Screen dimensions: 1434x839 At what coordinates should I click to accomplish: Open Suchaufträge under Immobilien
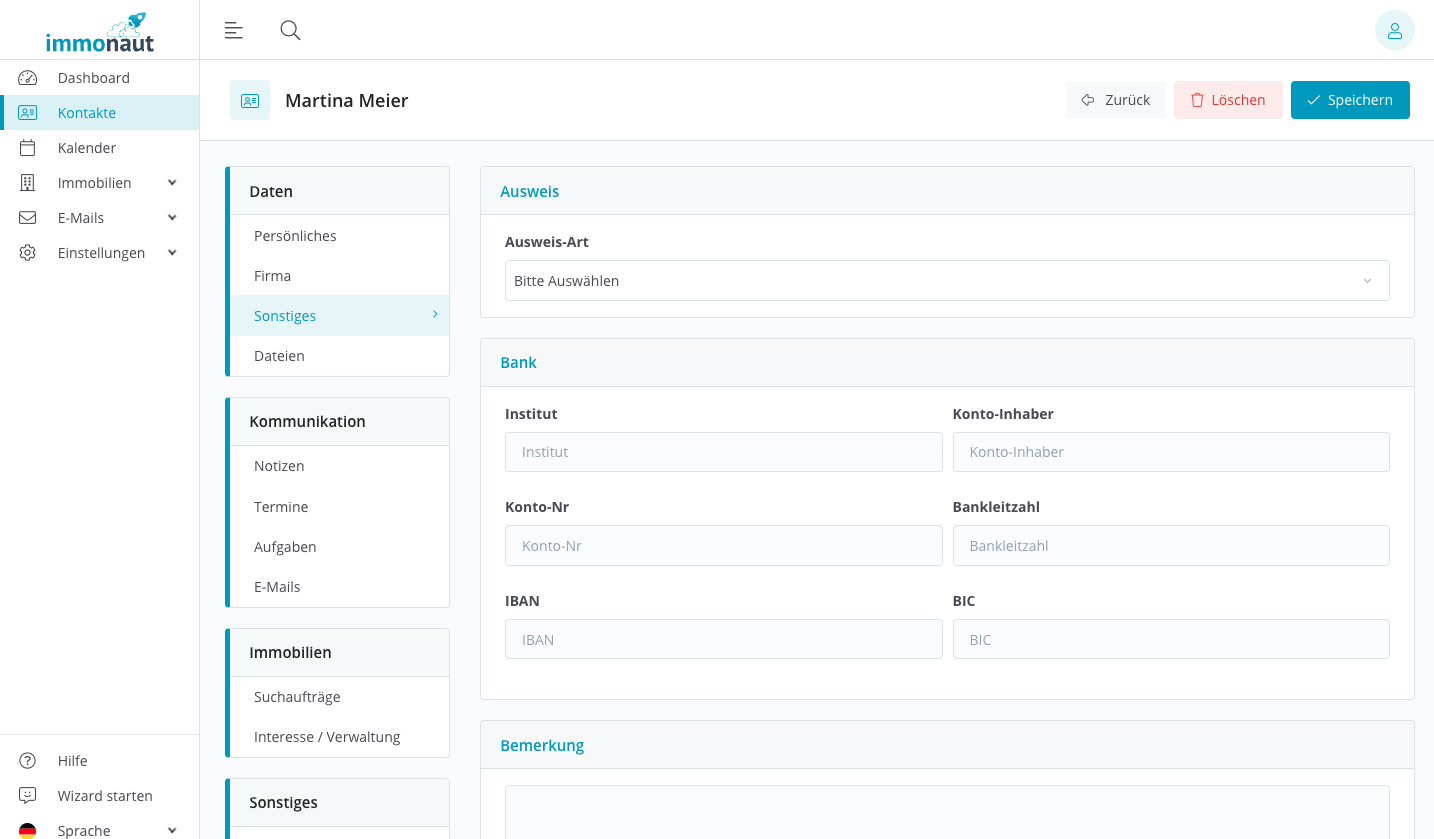coord(297,697)
